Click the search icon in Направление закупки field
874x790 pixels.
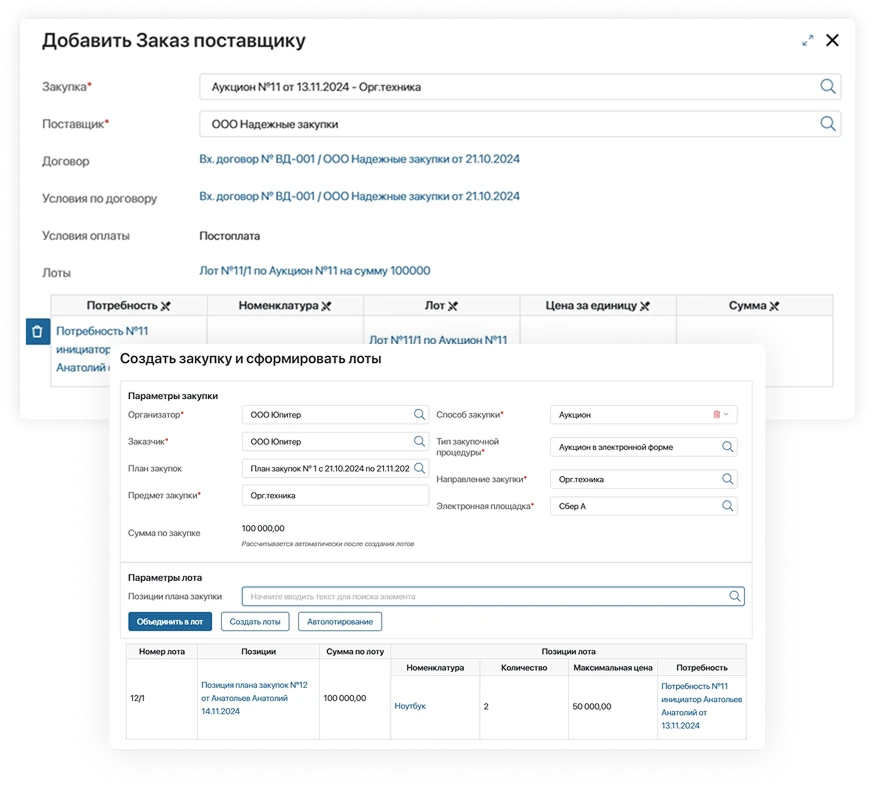pyautogui.click(x=728, y=479)
